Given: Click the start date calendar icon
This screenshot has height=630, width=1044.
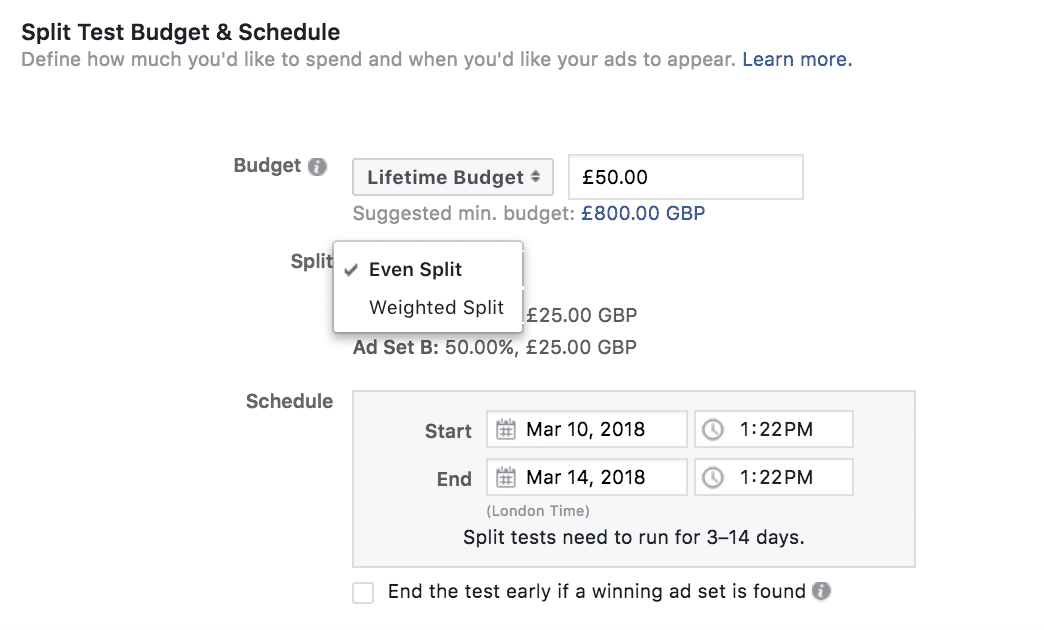Looking at the screenshot, I should coord(505,429).
